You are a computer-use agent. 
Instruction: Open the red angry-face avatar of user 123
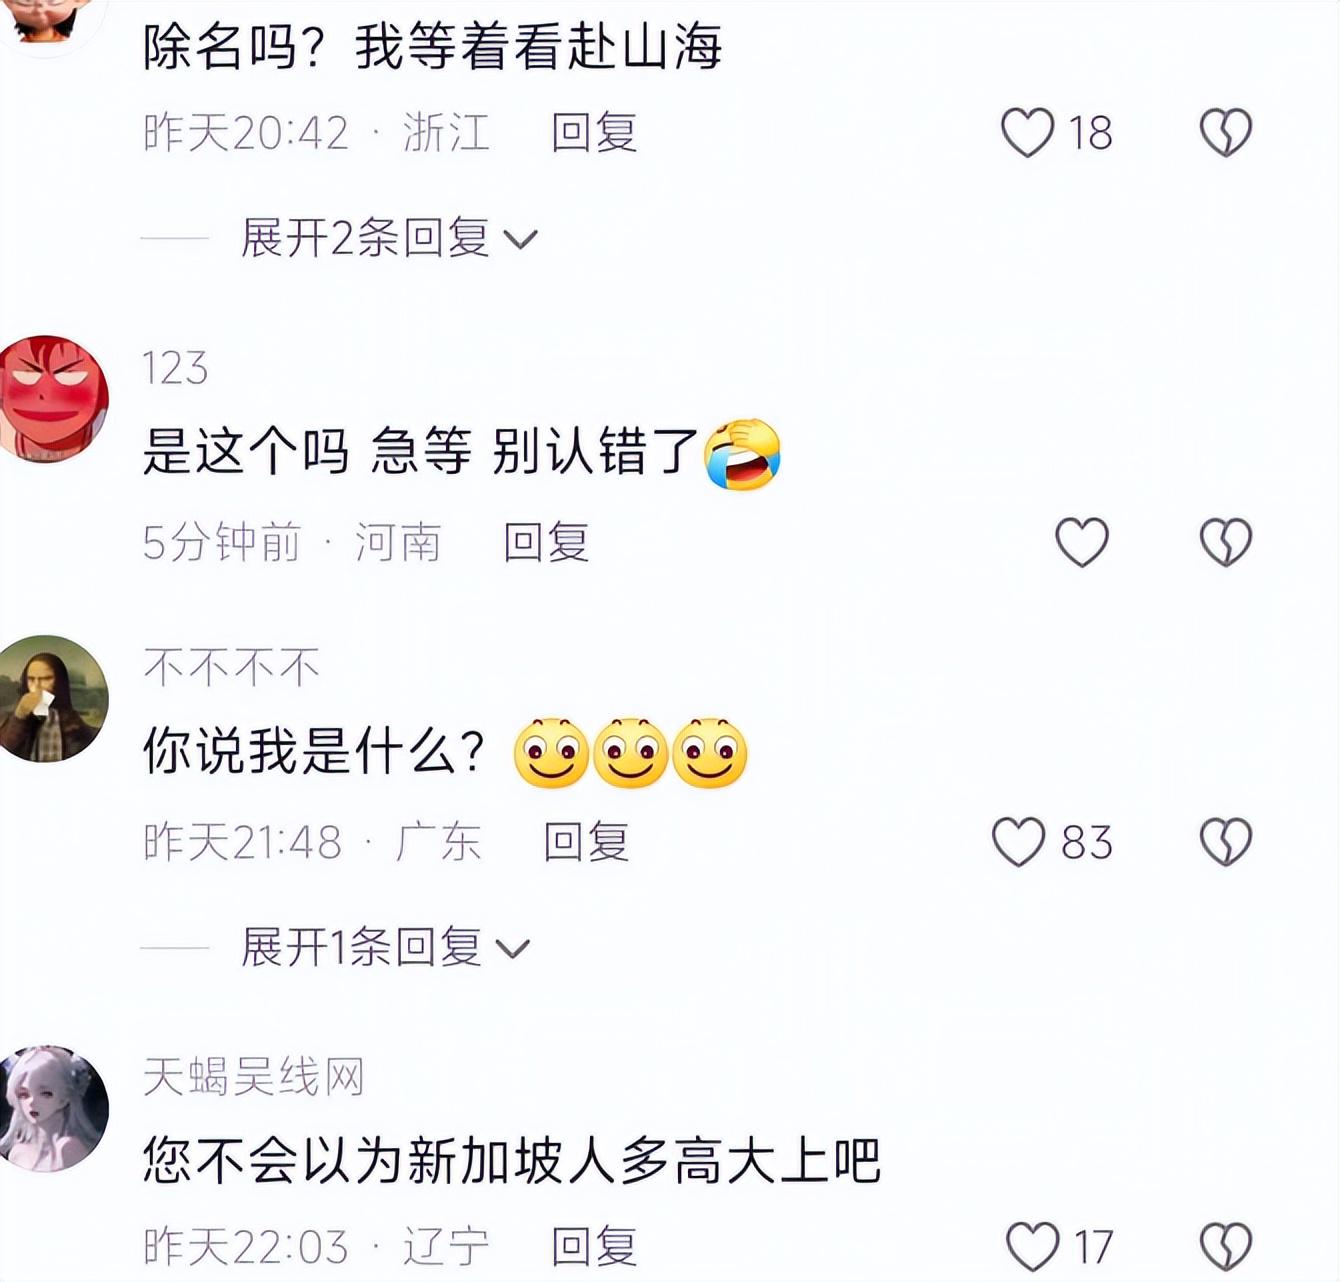(52, 399)
